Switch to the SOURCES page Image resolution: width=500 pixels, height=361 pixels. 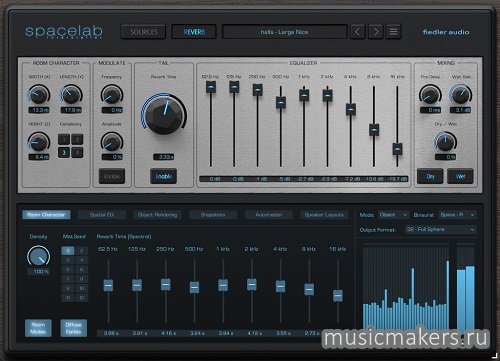coord(143,32)
